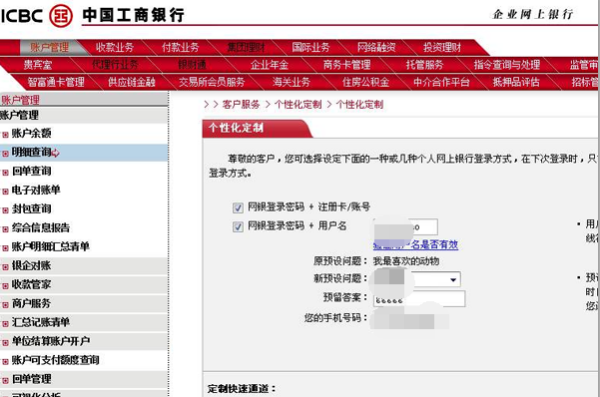Click the bullet icon beside 银企对账
The height and width of the screenshot is (397, 600).
tap(5, 267)
